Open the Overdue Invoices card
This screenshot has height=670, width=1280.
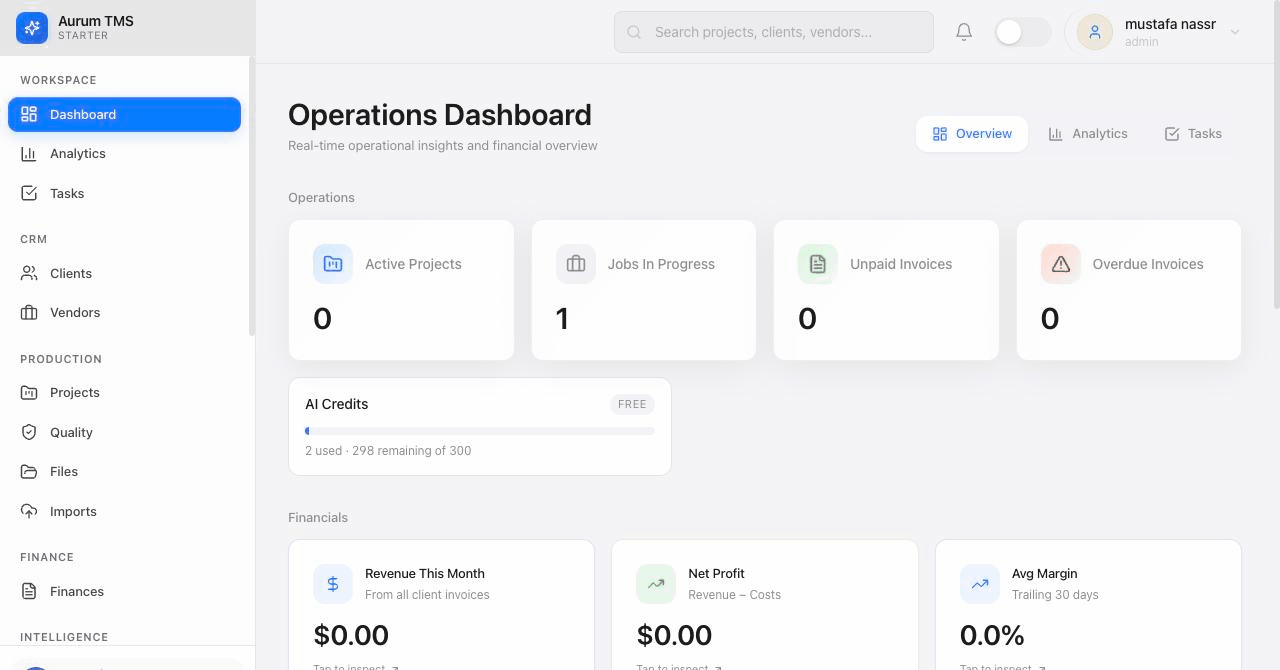1129,290
